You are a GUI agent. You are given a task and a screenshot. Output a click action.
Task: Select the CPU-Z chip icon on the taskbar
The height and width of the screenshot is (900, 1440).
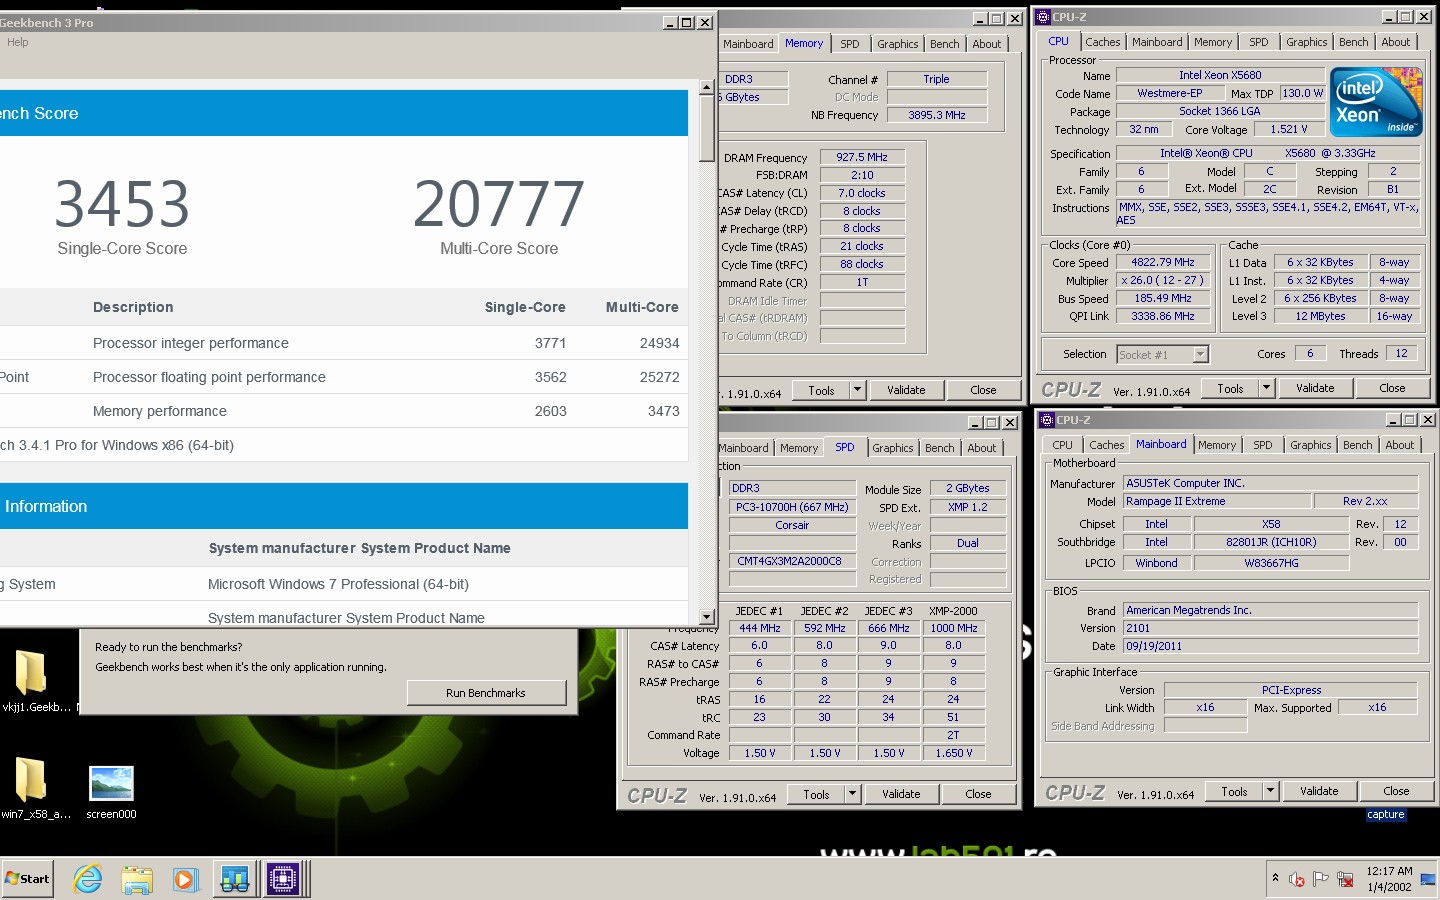(x=283, y=879)
